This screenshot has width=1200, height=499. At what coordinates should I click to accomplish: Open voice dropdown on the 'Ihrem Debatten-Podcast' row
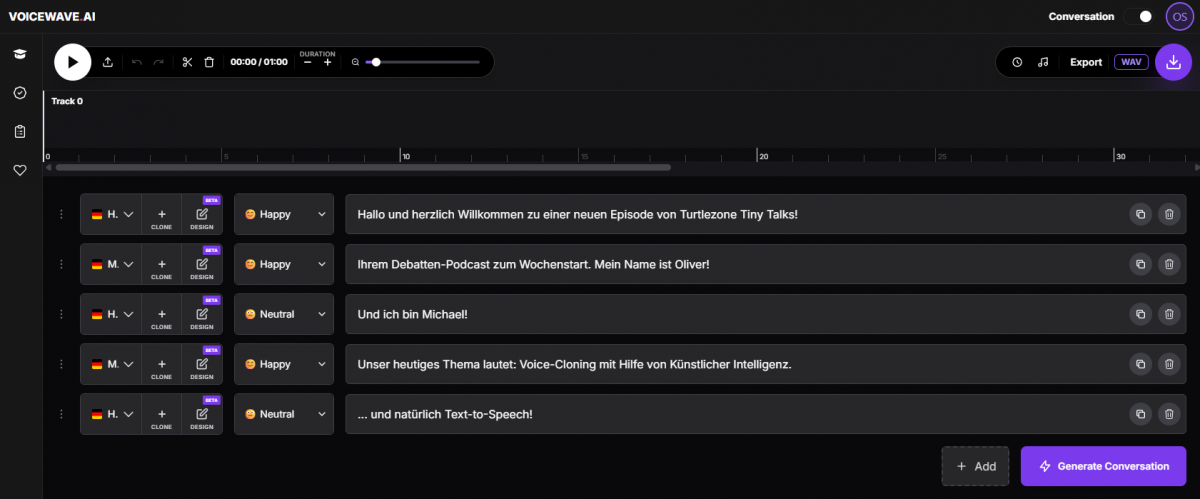tap(111, 264)
